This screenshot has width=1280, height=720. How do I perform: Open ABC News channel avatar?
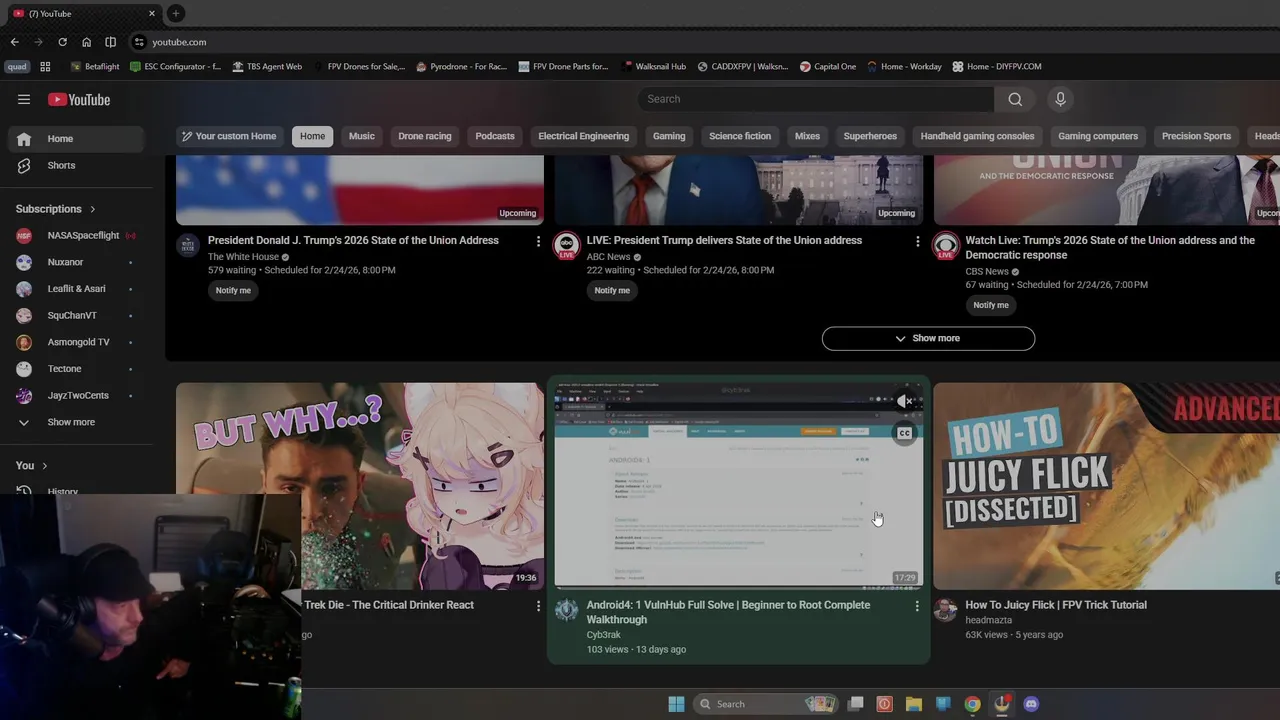pyautogui.click(x=566, y=245)
